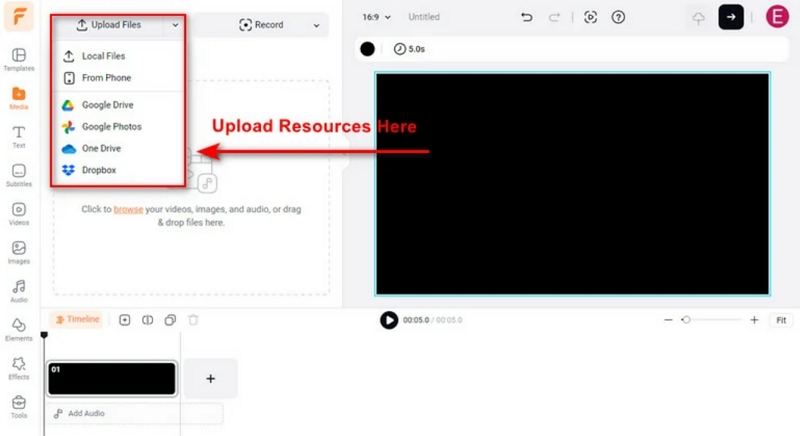The height and width of the screenshot is (436, 800).
Task: Open the Text sidebar panel
Action: point(19,137)
